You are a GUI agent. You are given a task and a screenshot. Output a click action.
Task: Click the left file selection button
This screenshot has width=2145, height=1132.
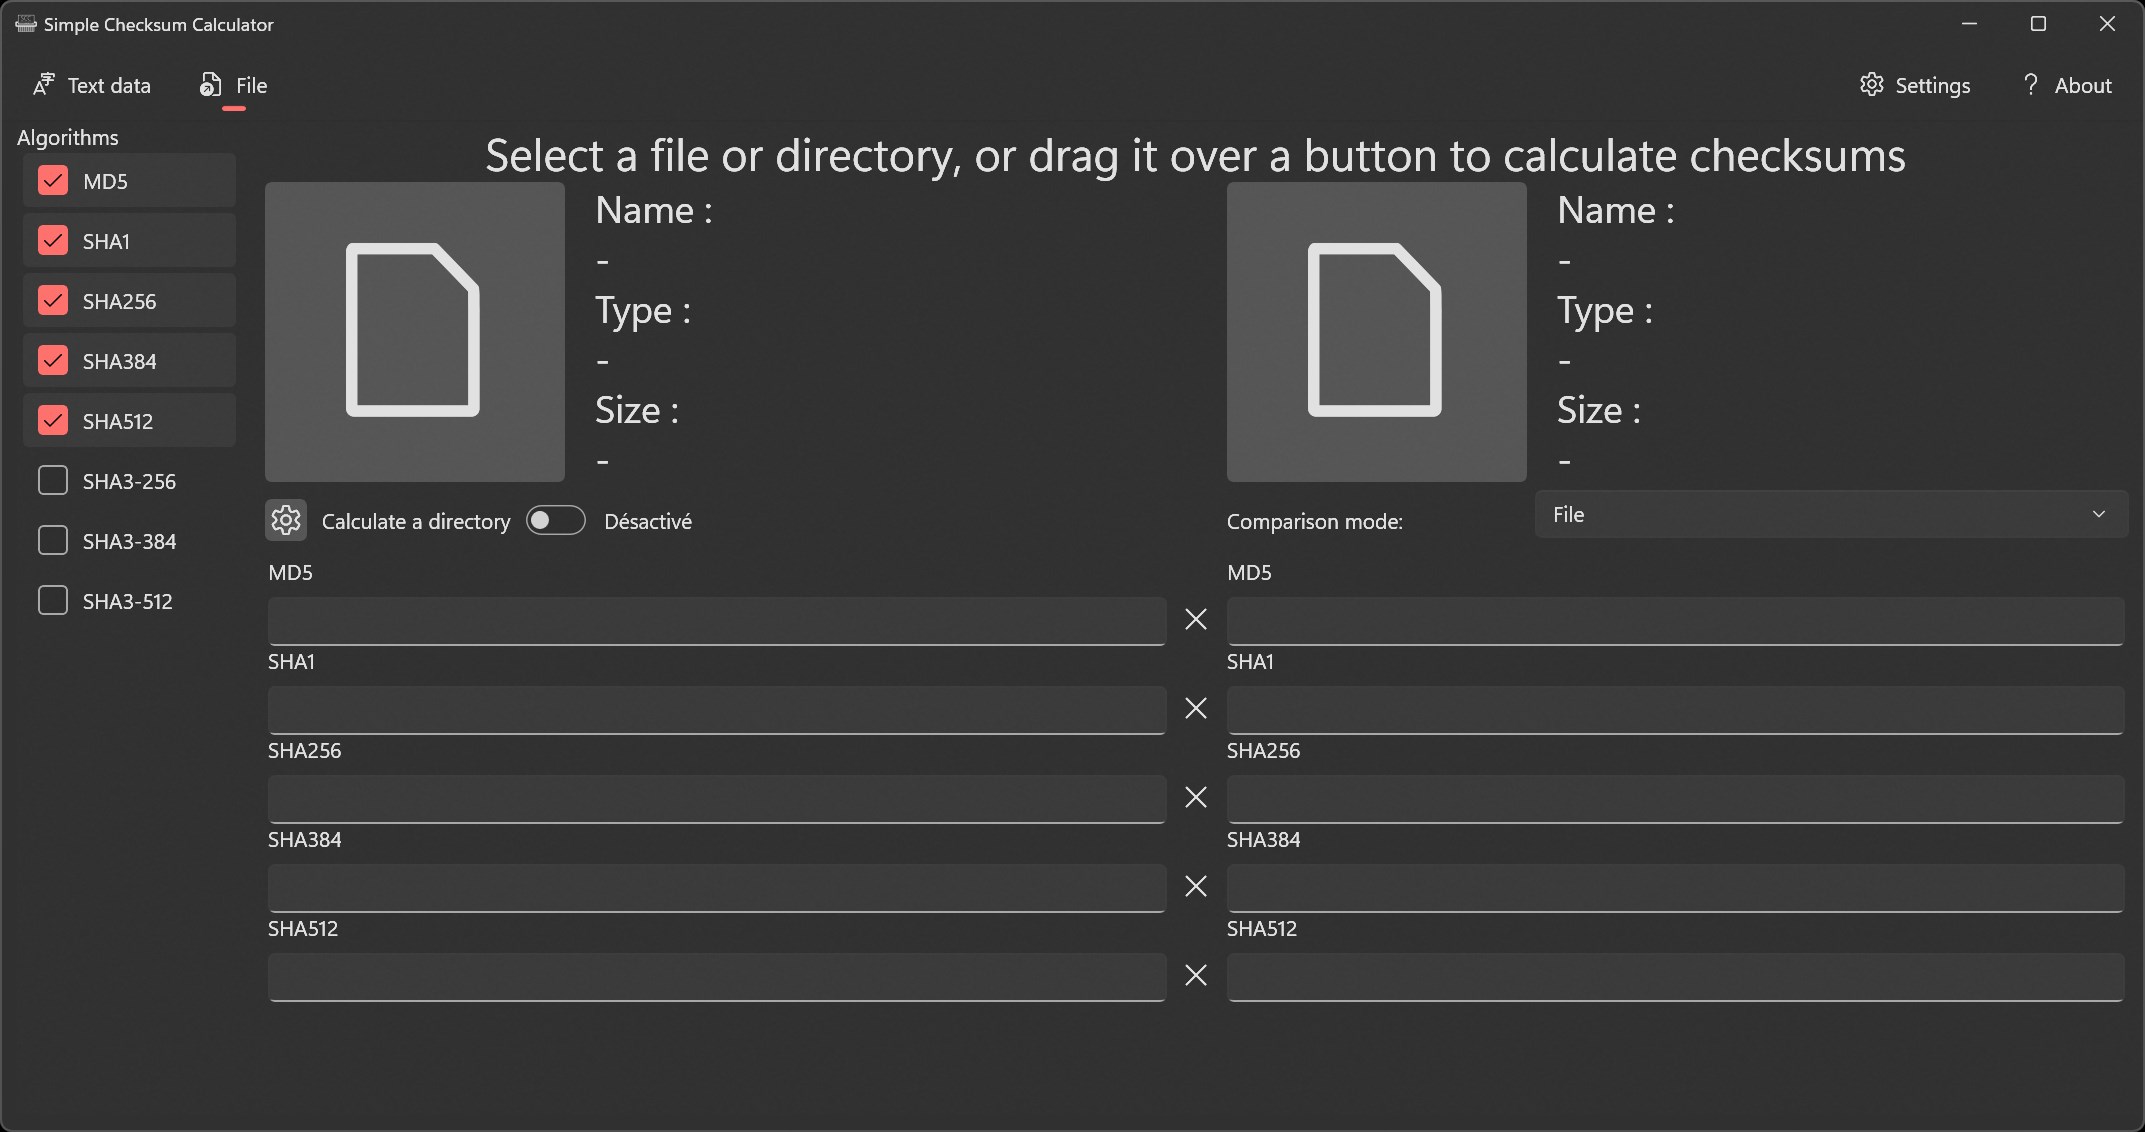point(414,331)
